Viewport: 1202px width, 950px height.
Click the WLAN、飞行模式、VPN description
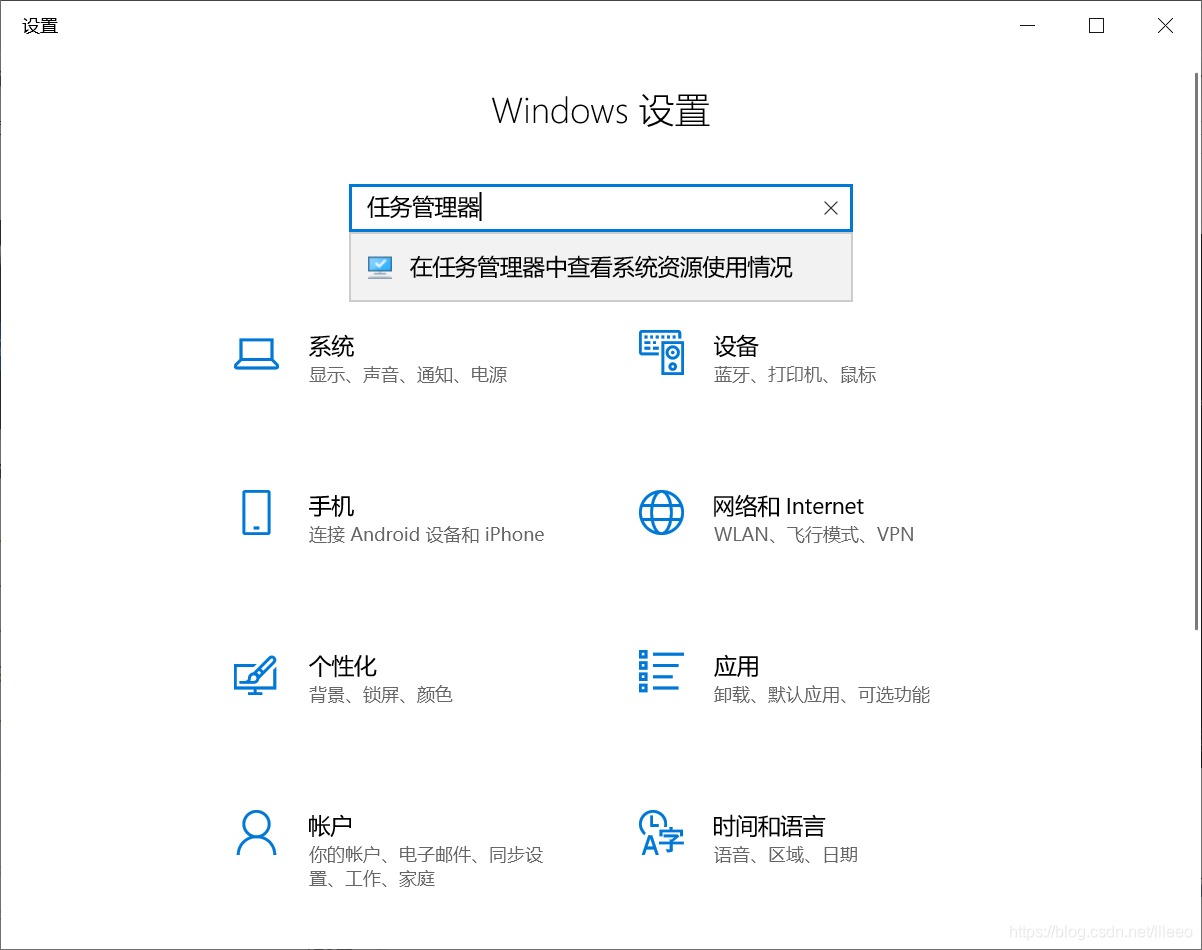(814, 535)
